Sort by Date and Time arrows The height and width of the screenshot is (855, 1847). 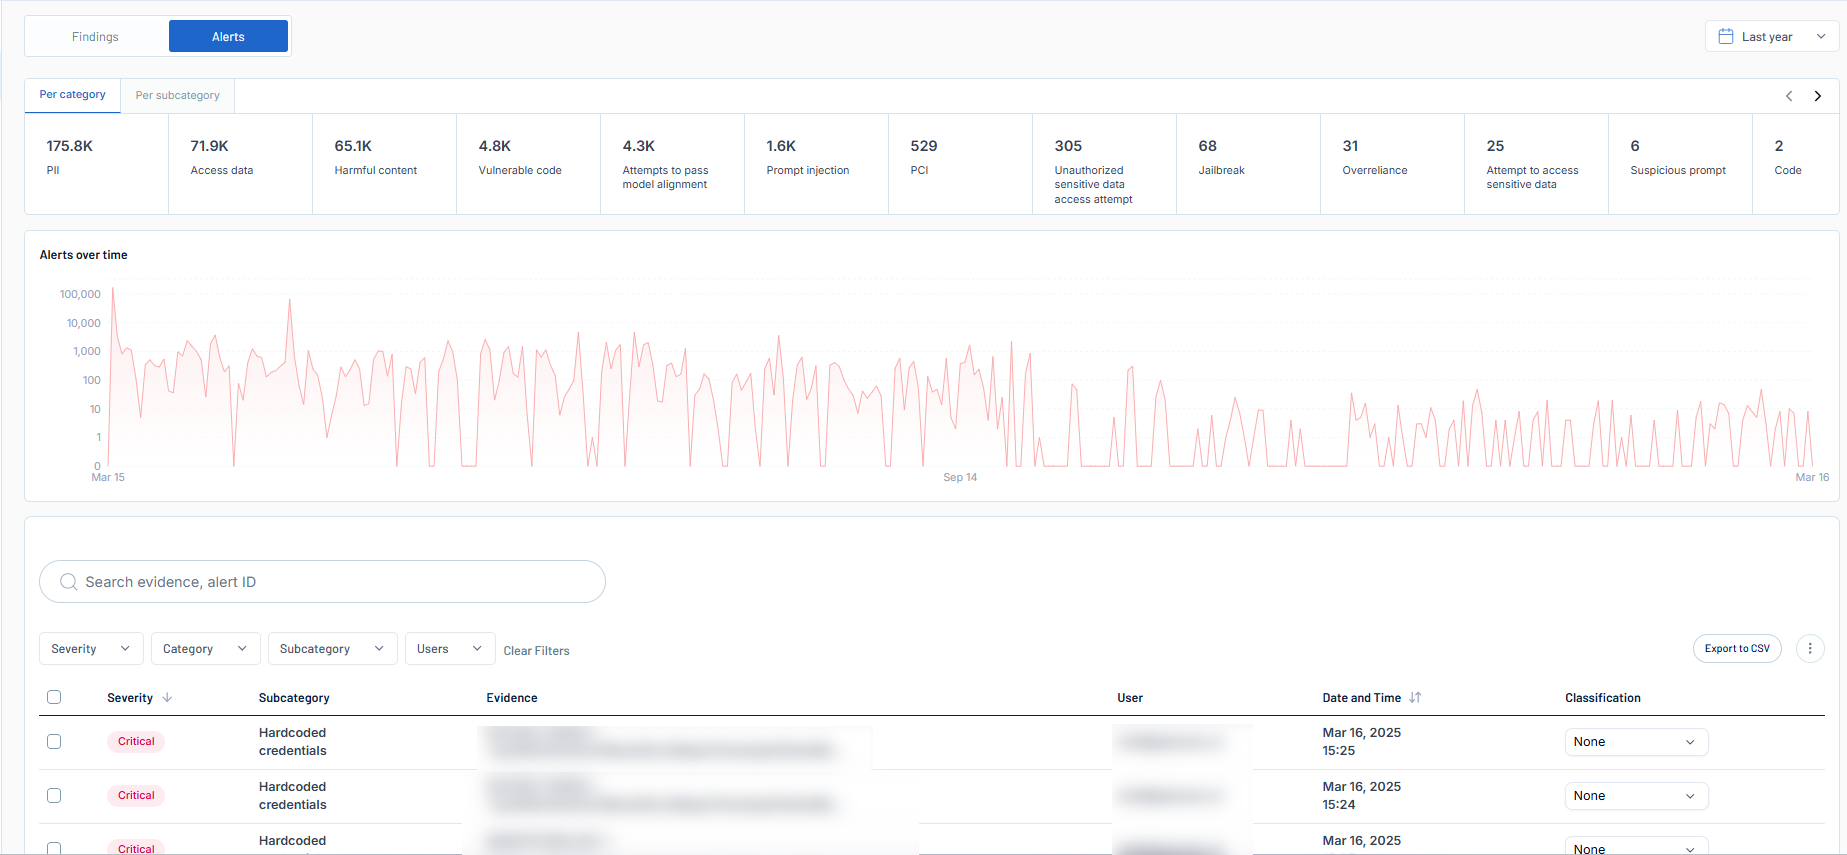(1415, 698)
